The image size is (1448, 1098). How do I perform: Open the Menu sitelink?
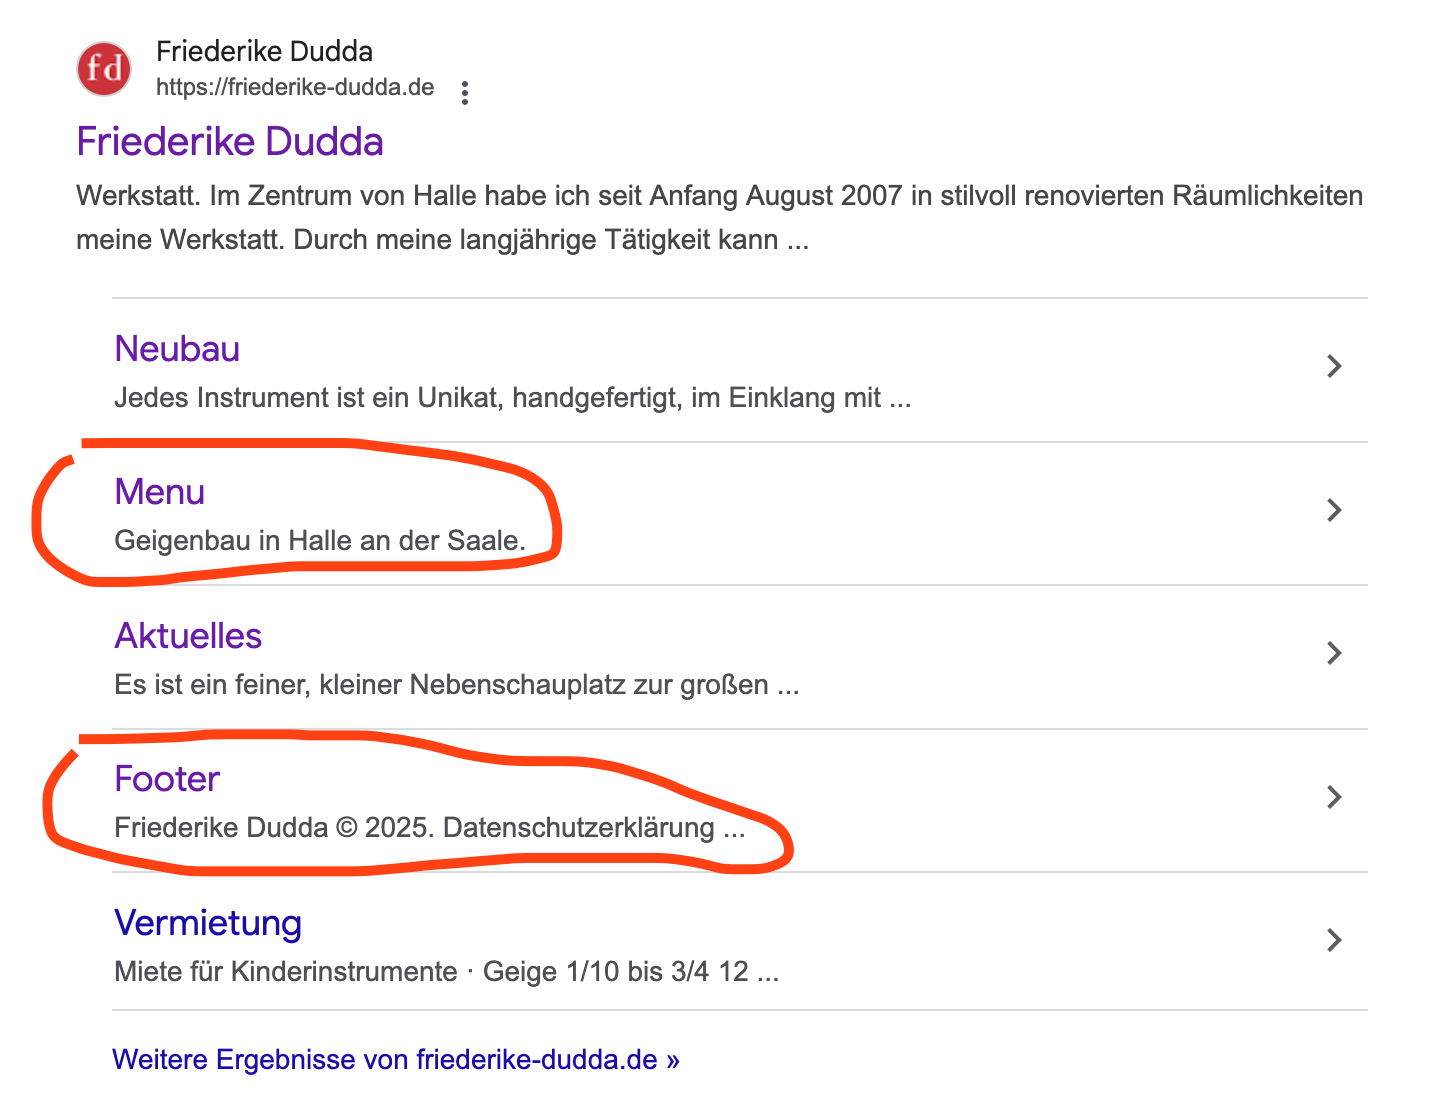(160, 492)
